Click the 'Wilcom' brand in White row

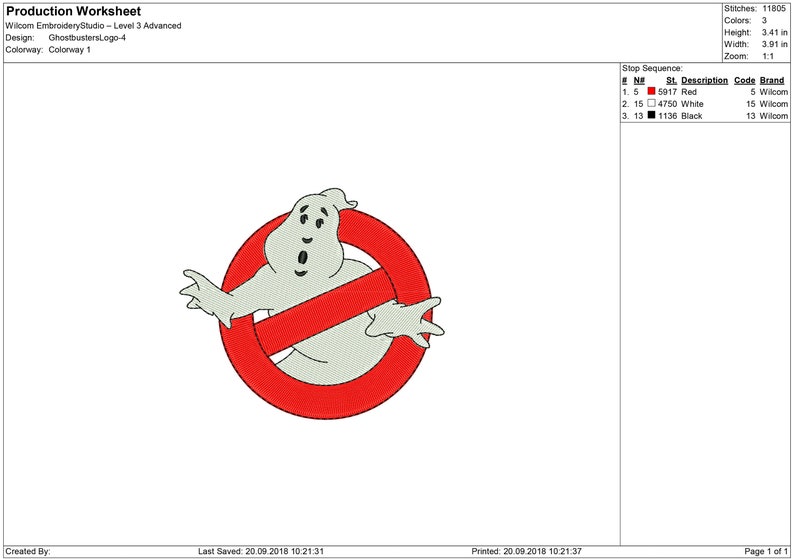(774, 104)
